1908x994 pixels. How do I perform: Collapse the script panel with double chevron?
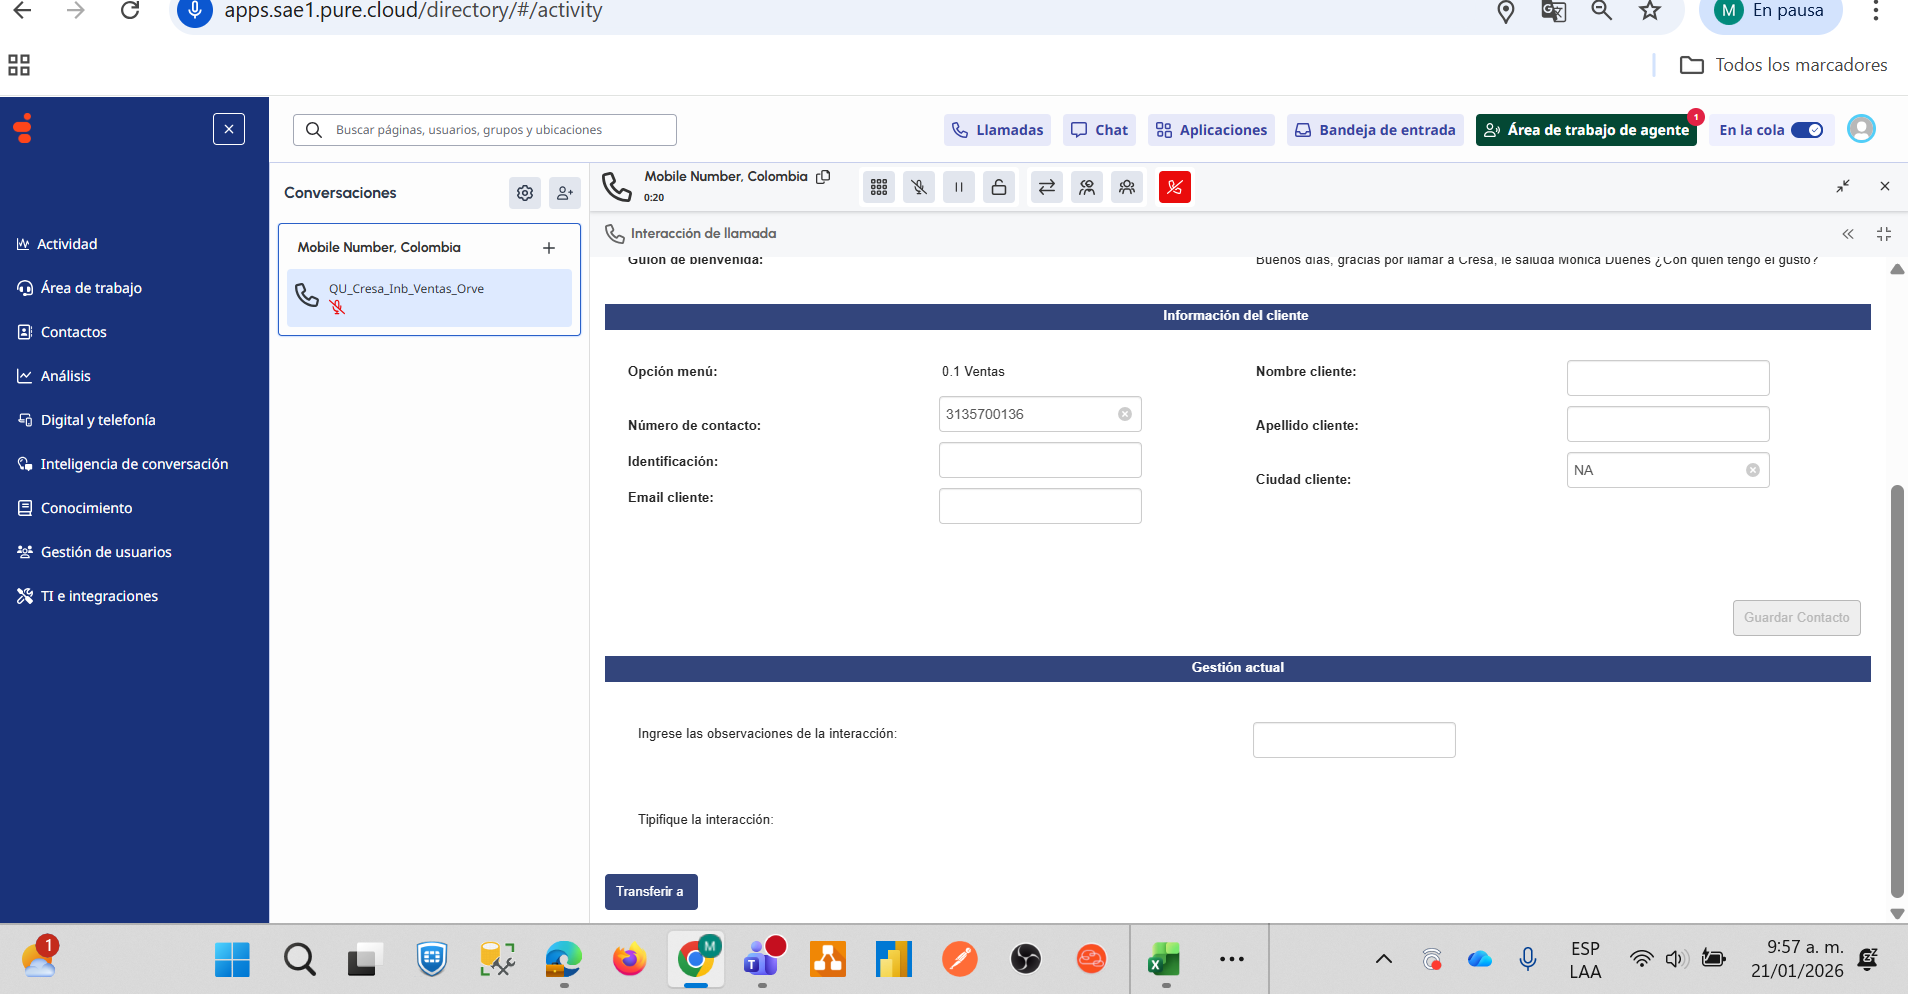pyautogui.click(x=1848, y=234)
